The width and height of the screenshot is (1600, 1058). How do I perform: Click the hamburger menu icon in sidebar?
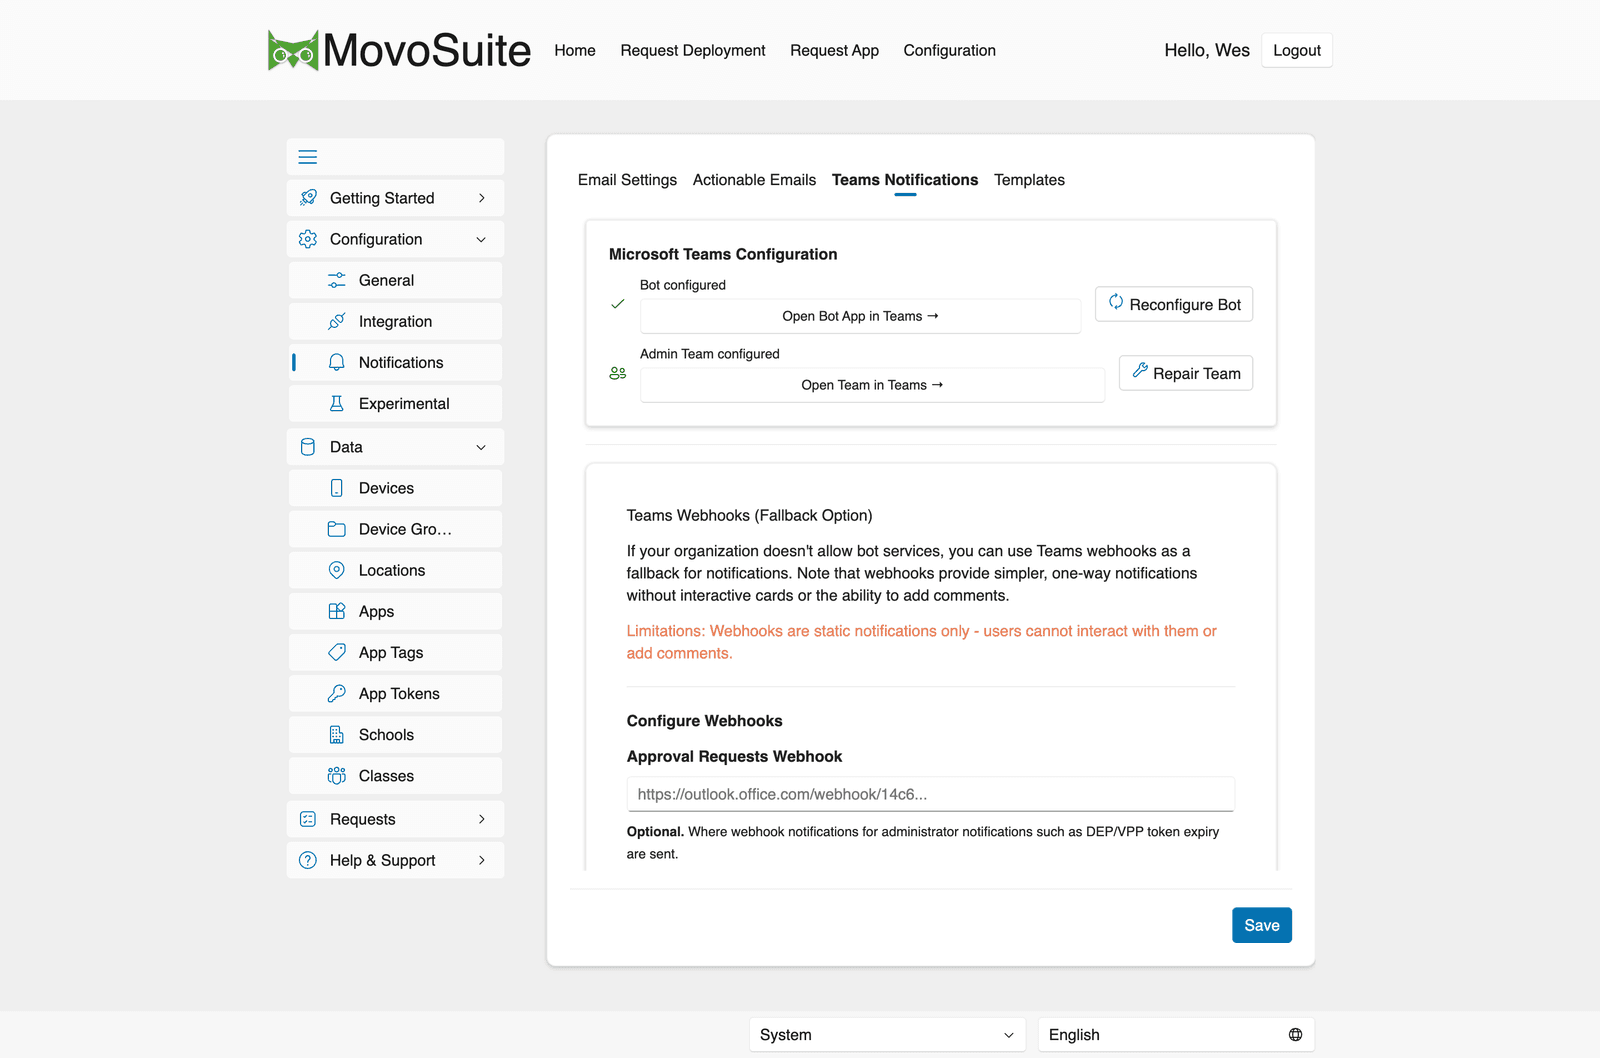point(308,157)
